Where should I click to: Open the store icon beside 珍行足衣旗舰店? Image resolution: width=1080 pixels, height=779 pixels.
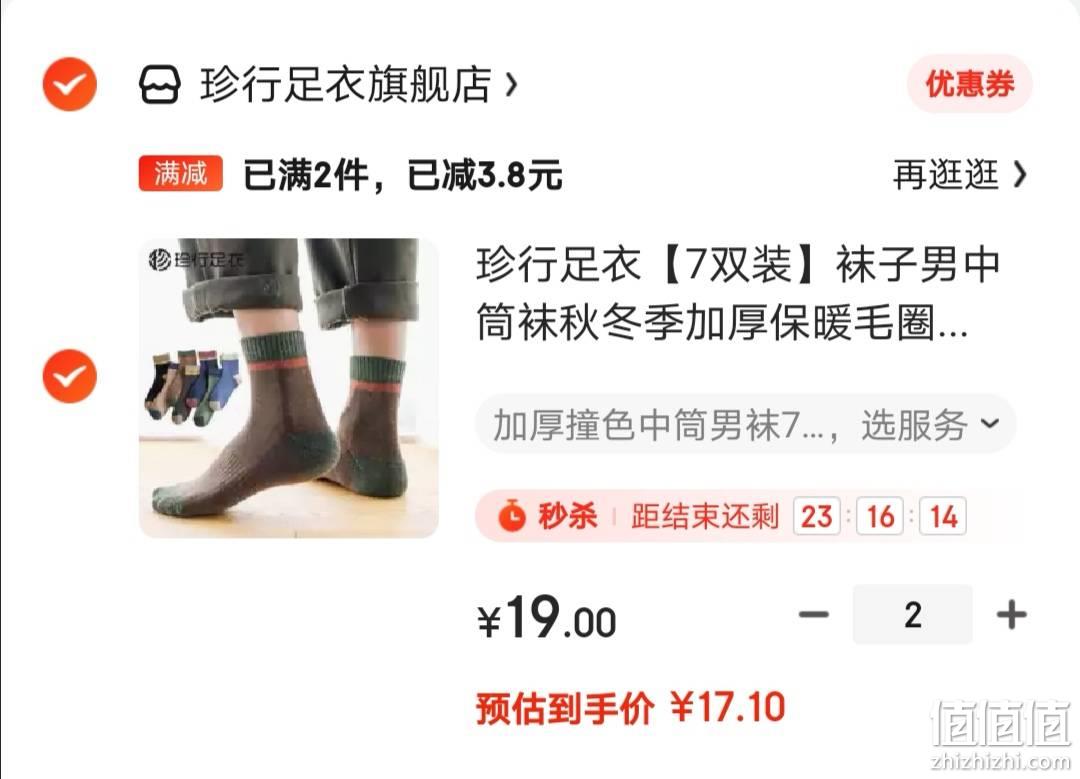(160, 85)
